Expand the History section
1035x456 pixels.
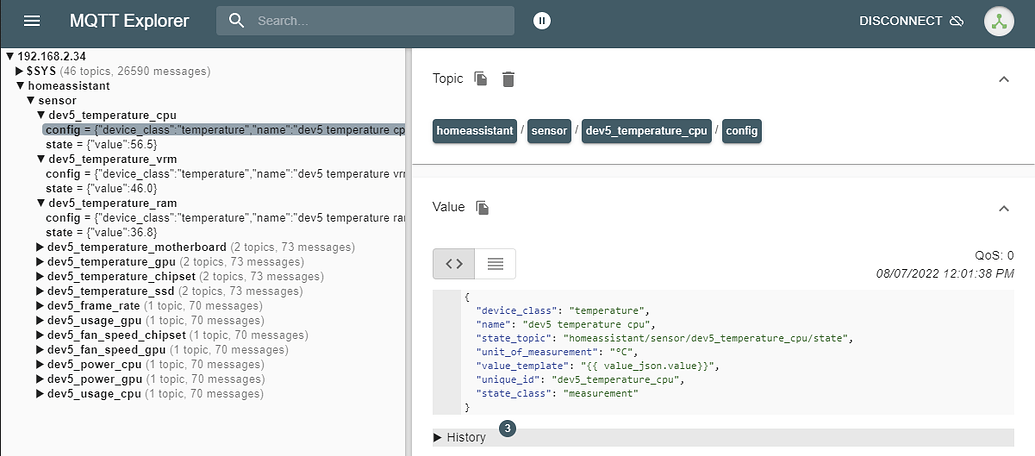click(460, 437)
